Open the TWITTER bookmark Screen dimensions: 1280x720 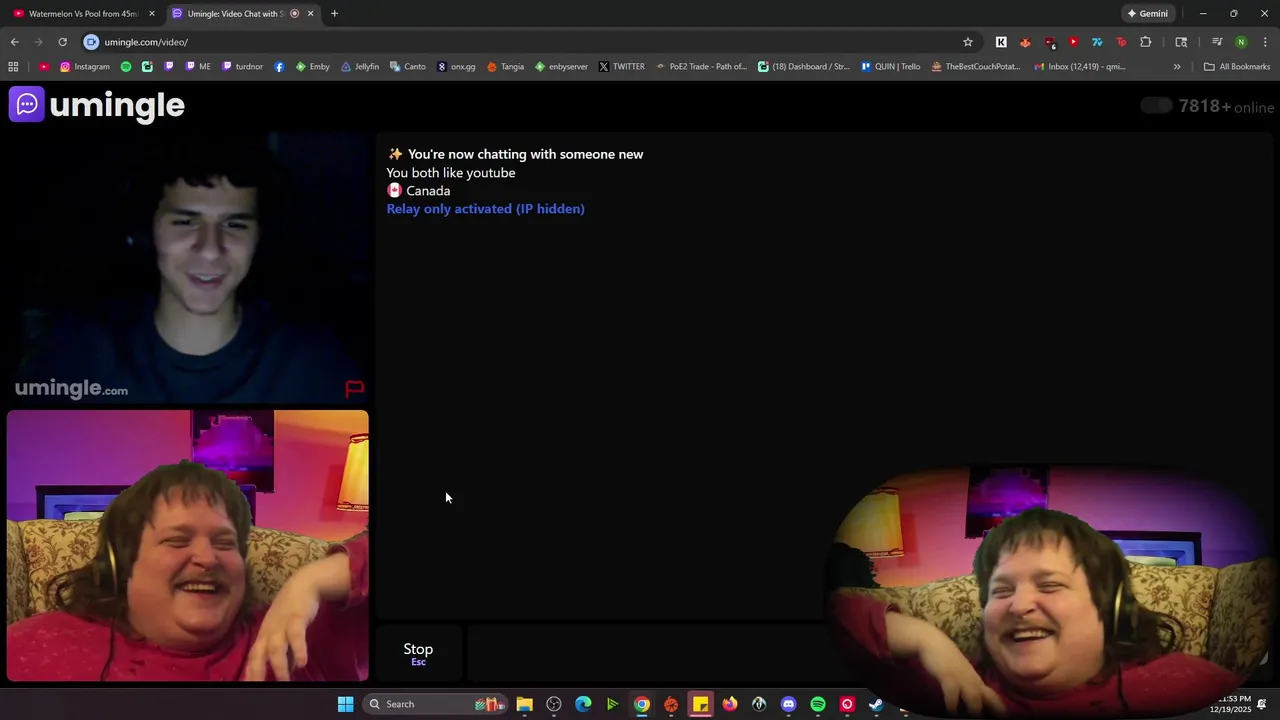(622, 67)
